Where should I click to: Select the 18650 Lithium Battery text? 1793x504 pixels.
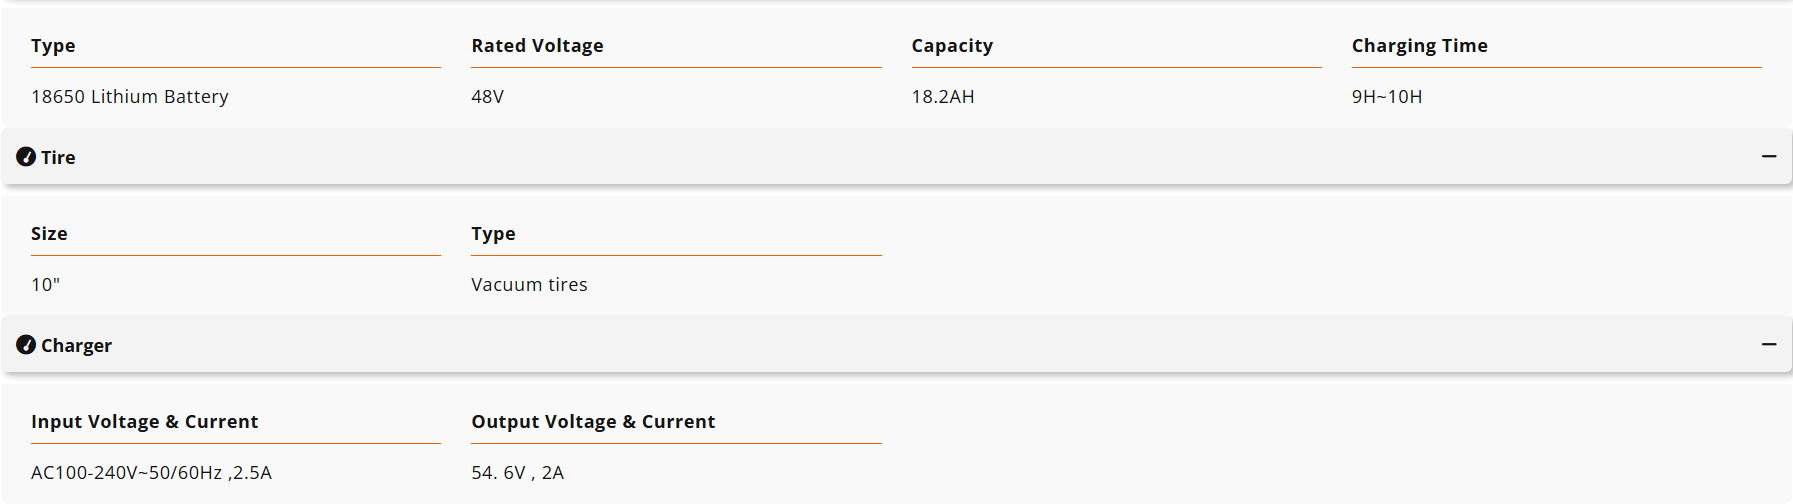point(130,97)
